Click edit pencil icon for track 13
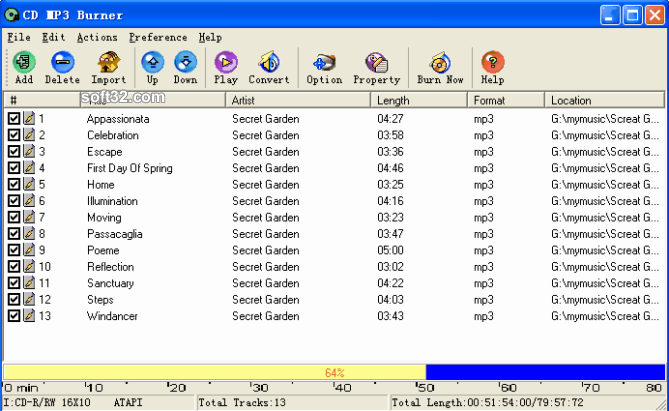 29,315
